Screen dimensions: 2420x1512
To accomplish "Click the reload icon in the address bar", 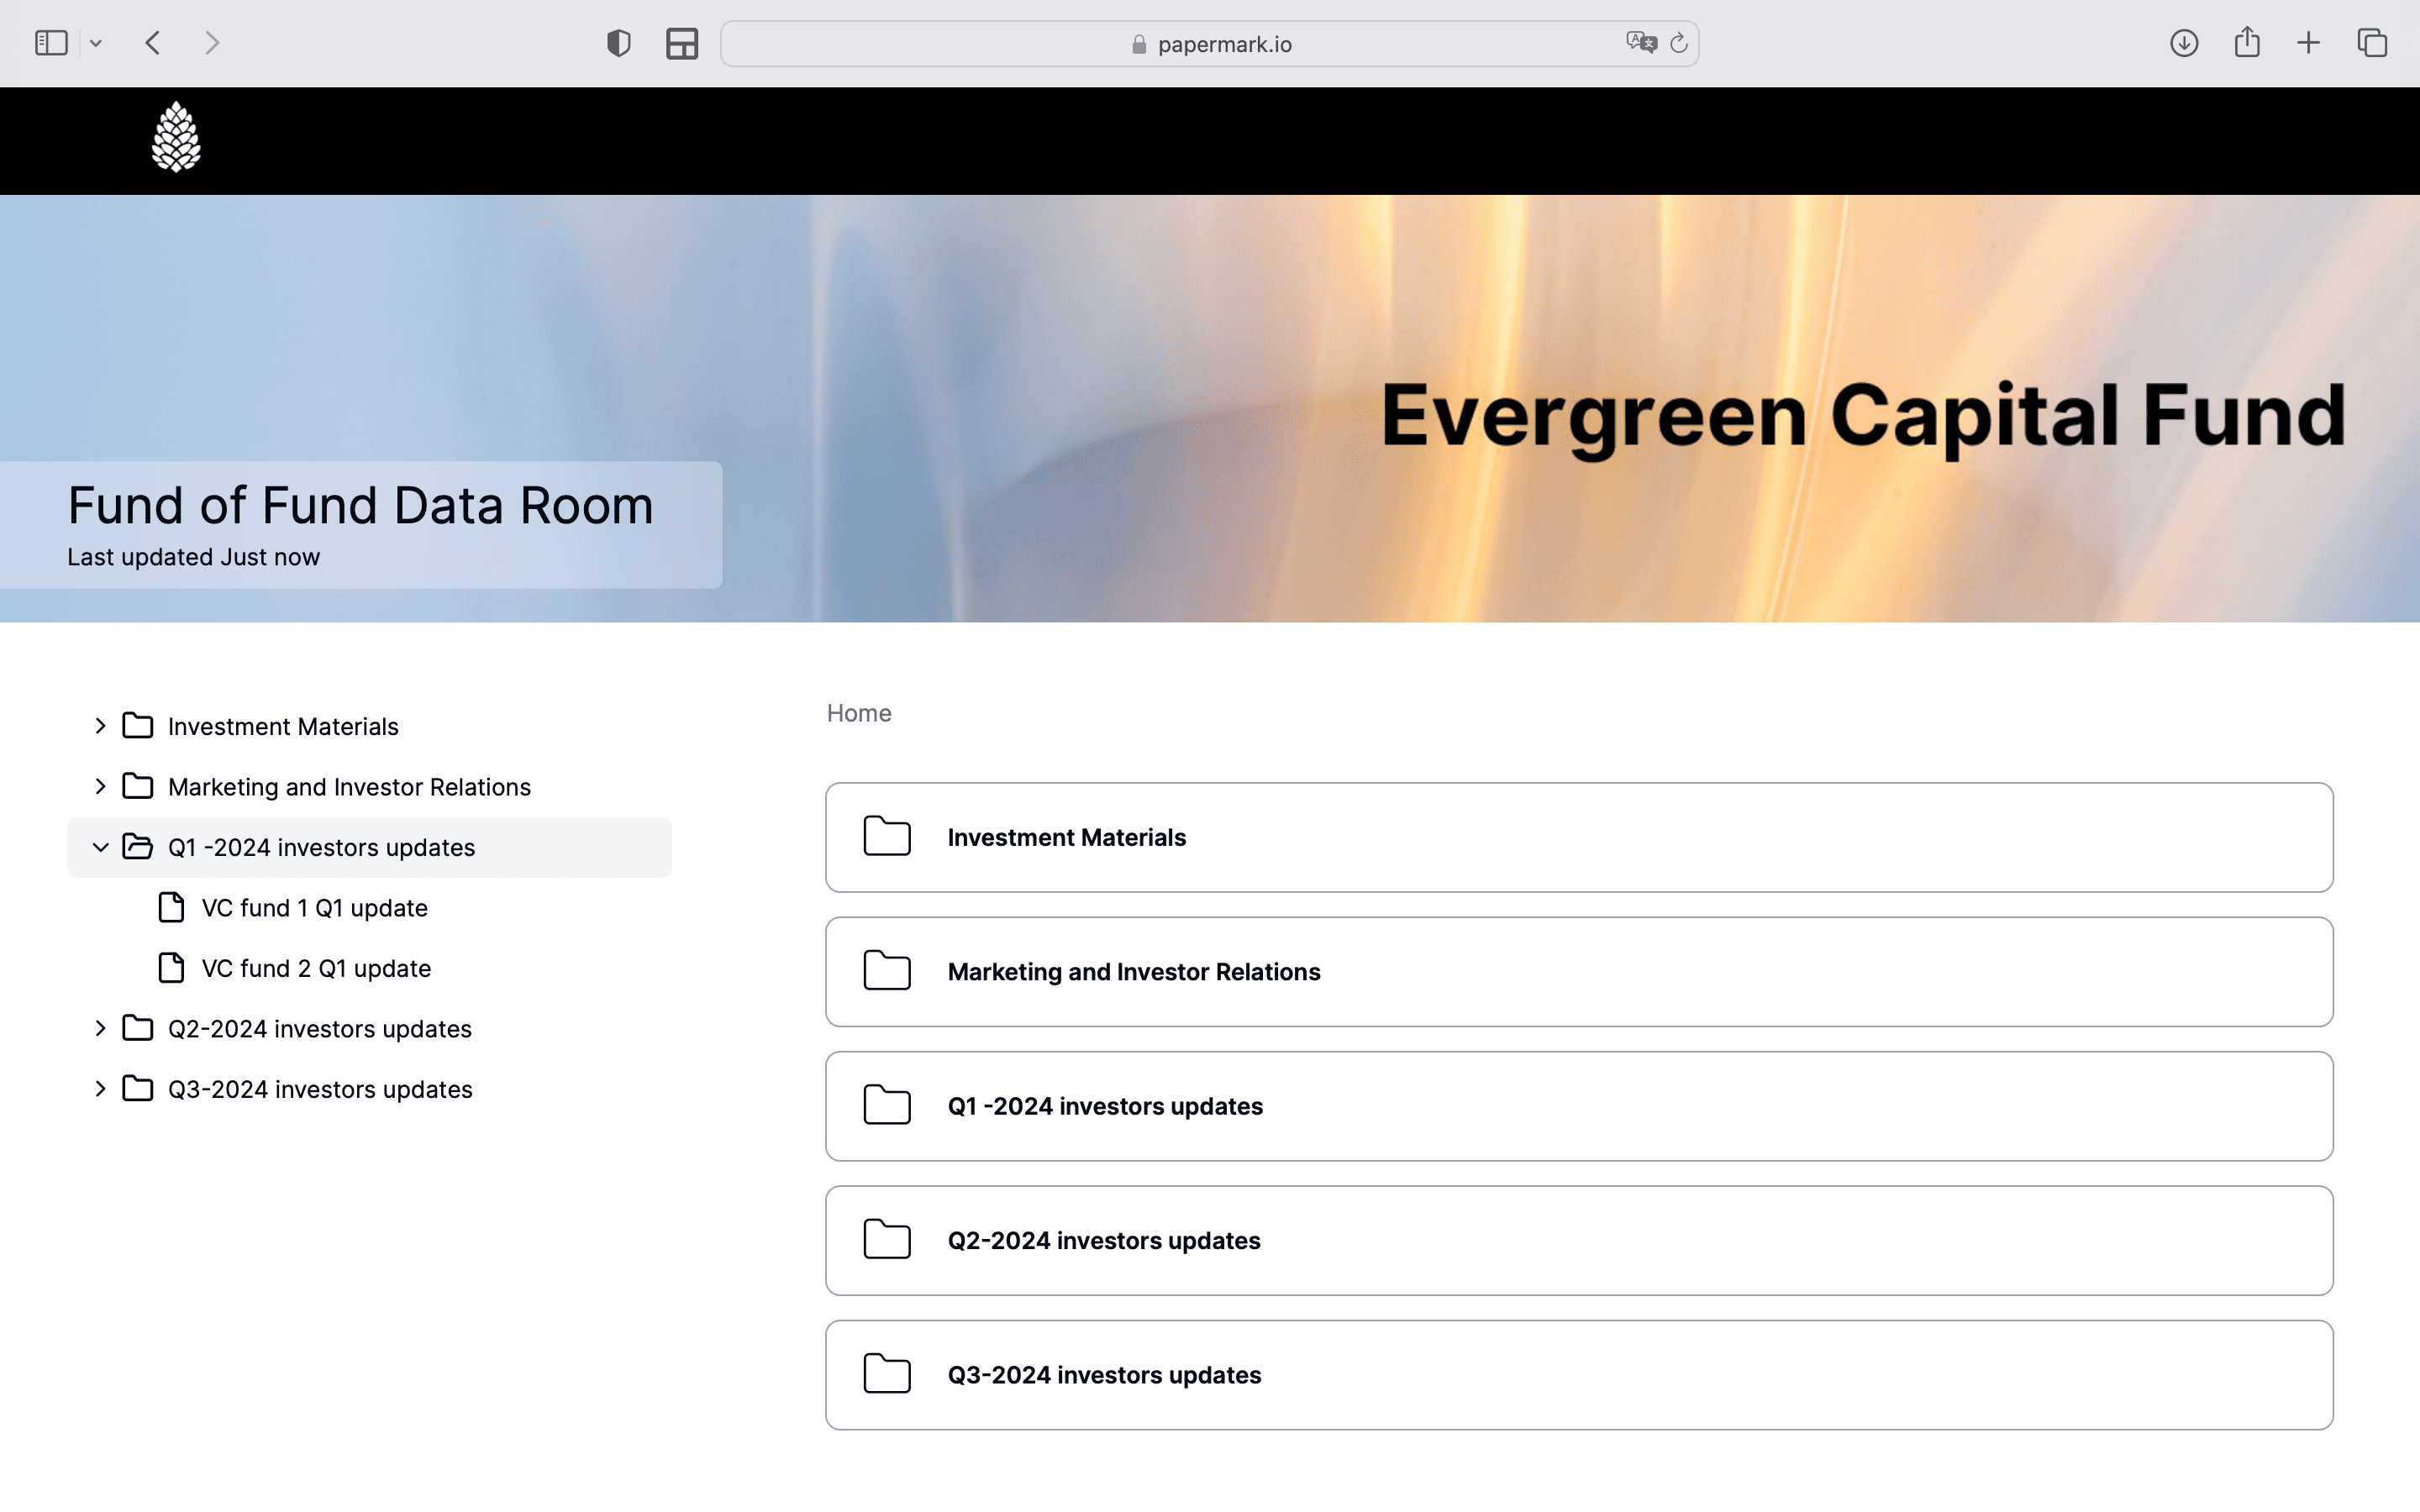I will coord(1678,42).
